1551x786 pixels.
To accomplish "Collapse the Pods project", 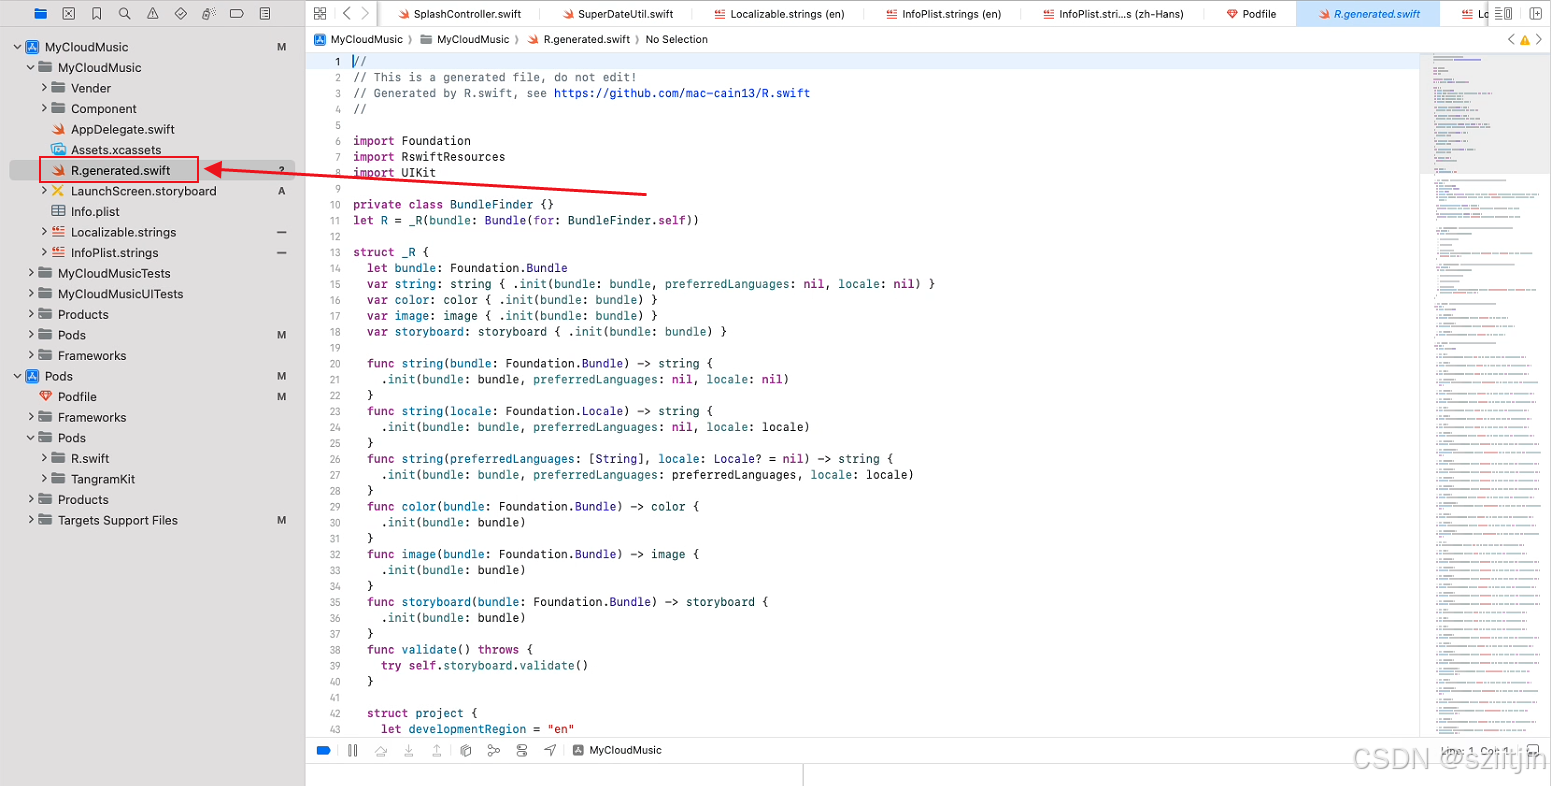I will [x=18, y=376].
